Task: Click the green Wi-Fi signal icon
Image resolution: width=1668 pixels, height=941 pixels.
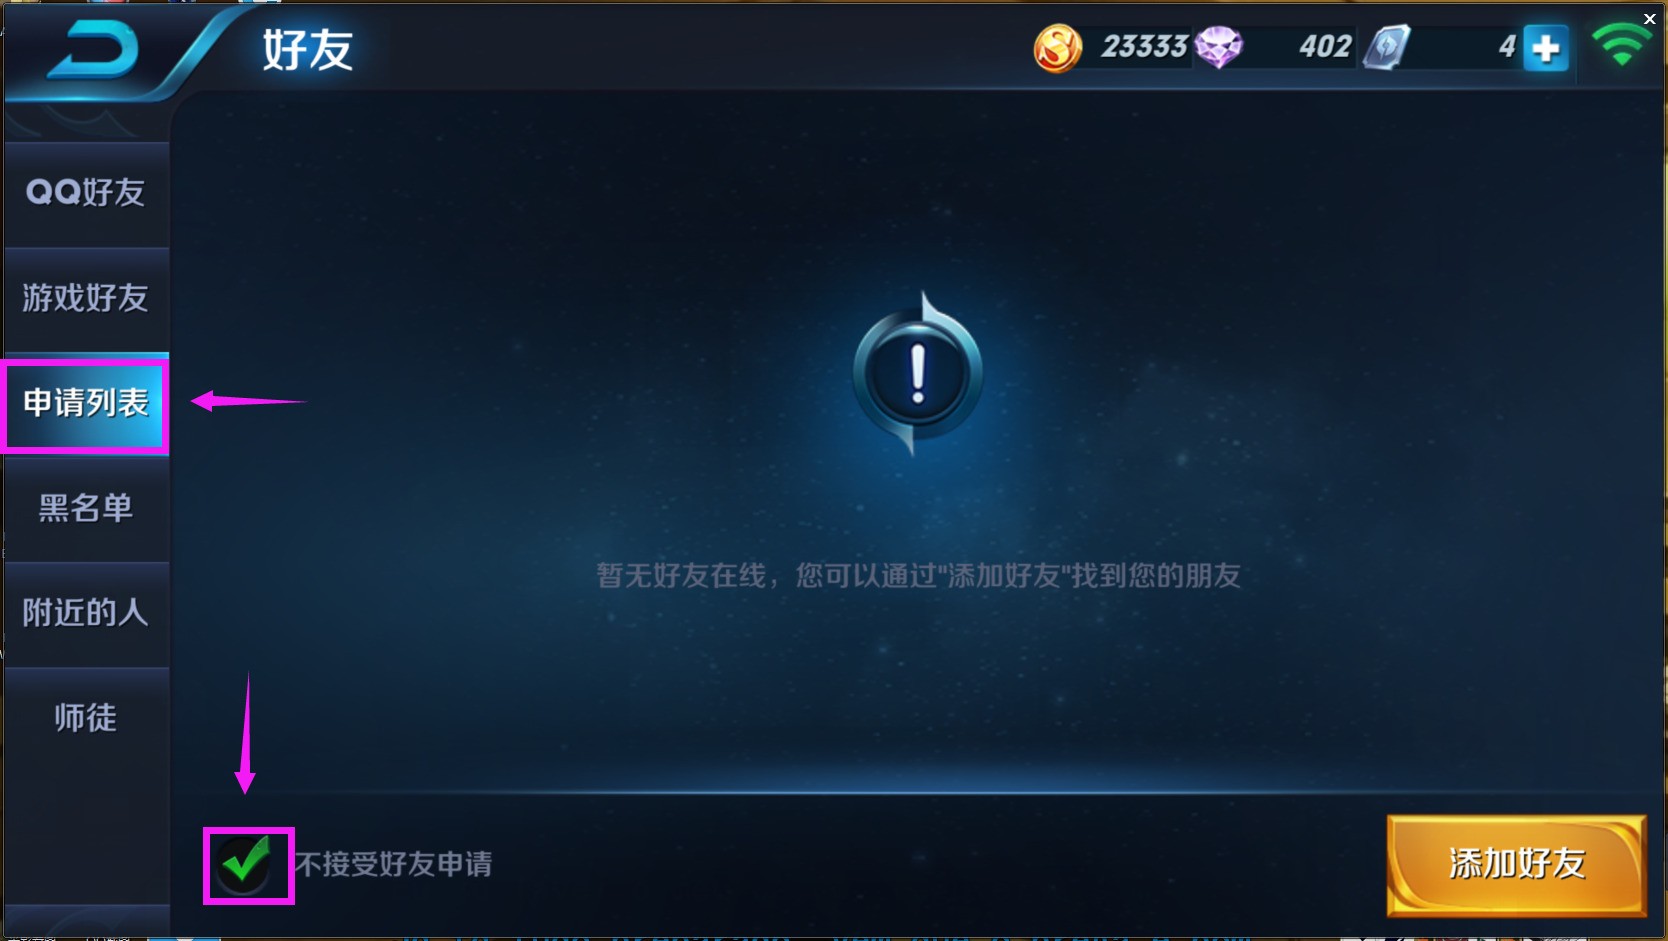Action: point(1622,44)
